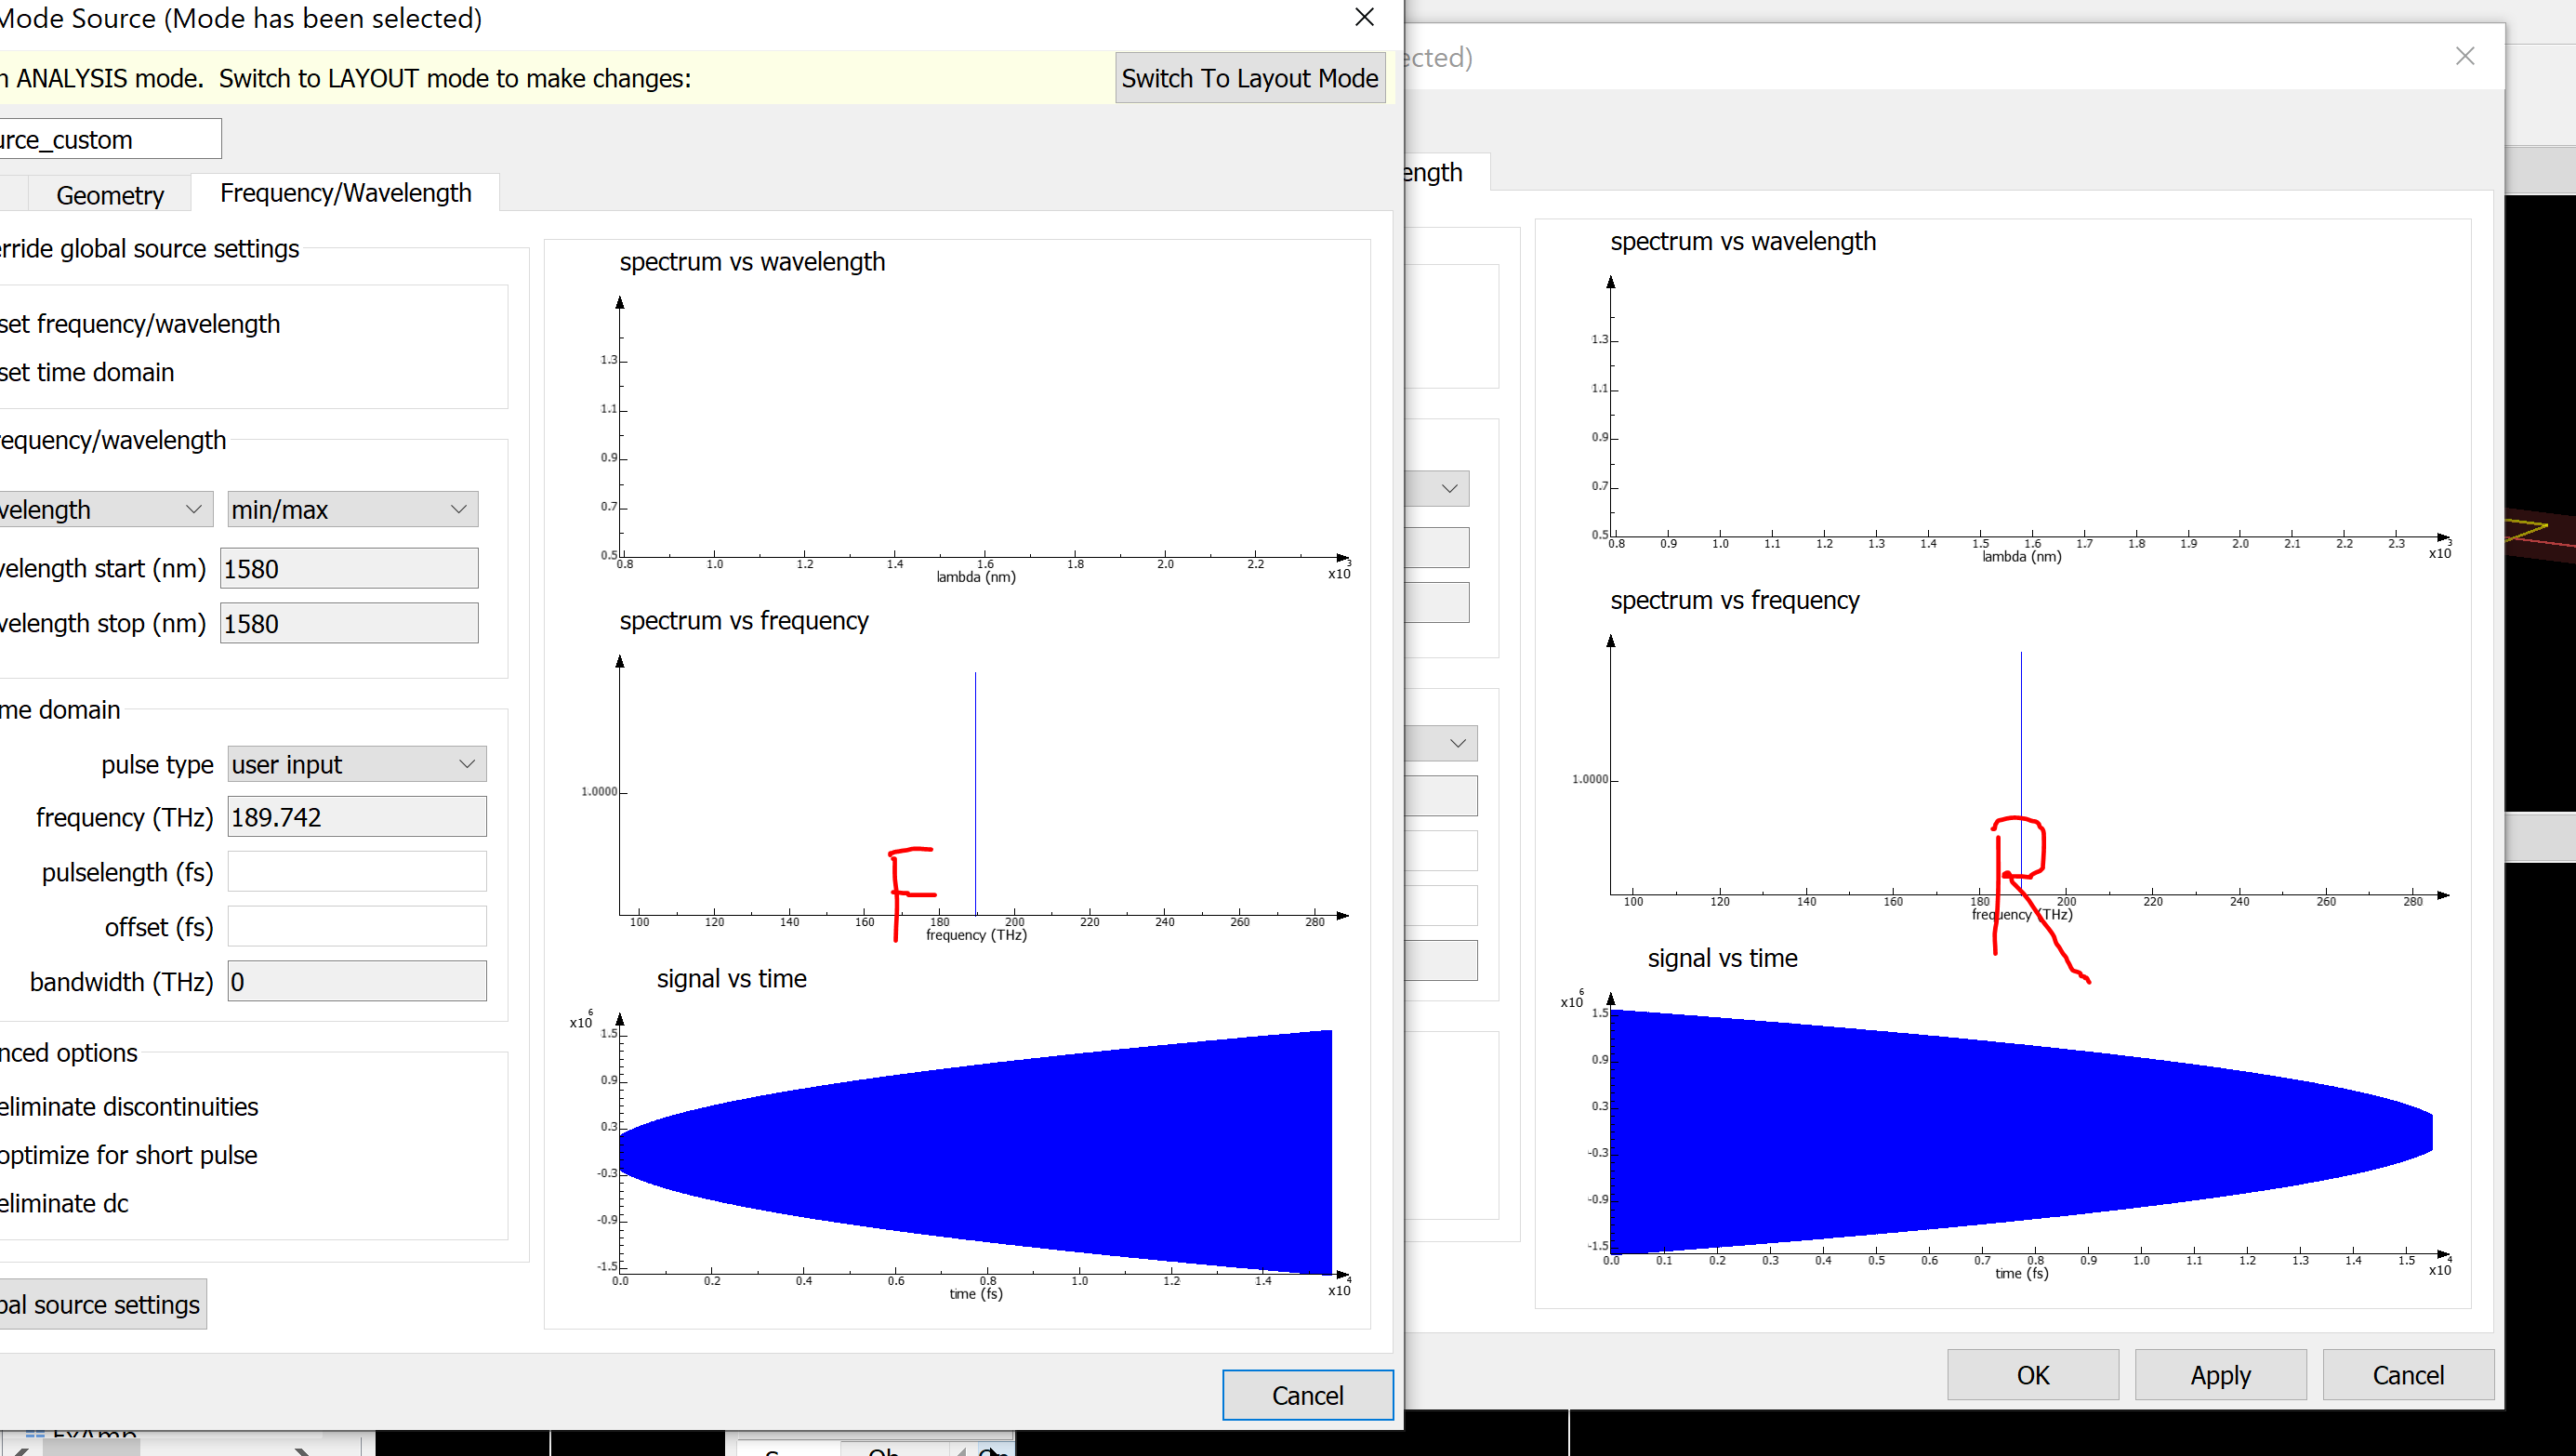This screenshot has width=2576, height=1456.
Task: Close the background source properties dialog
Action: click(x=2464, y=56)
